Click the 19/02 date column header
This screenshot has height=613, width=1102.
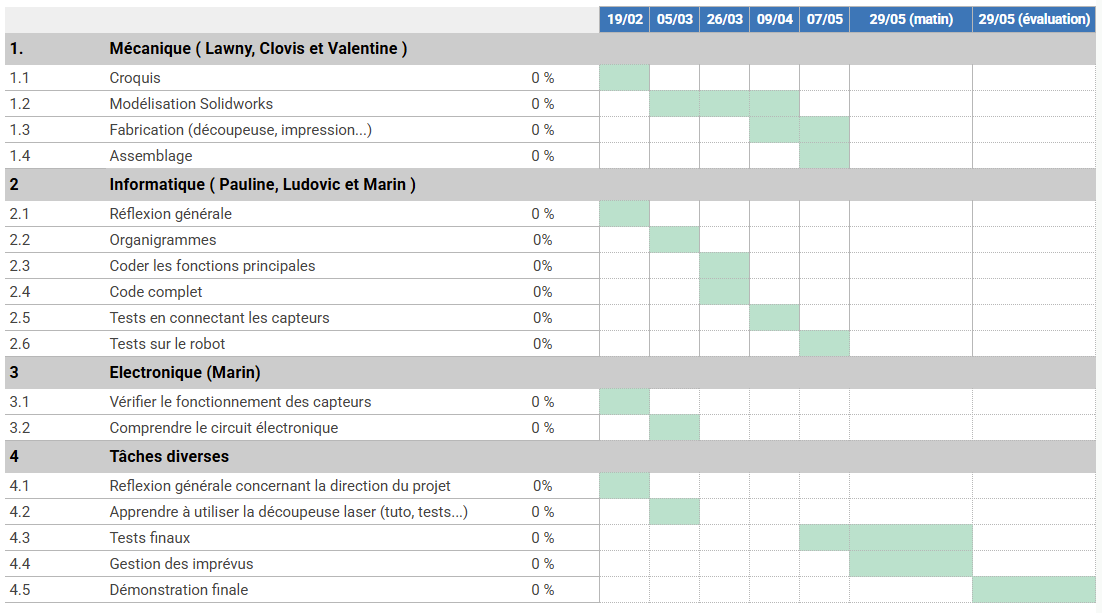624,19
